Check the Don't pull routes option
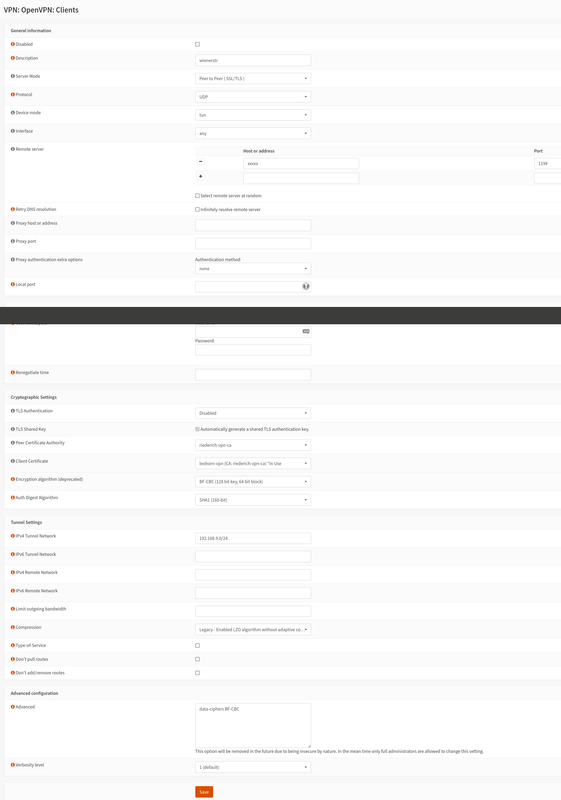561x800 pixels. [x=197, y=659]
